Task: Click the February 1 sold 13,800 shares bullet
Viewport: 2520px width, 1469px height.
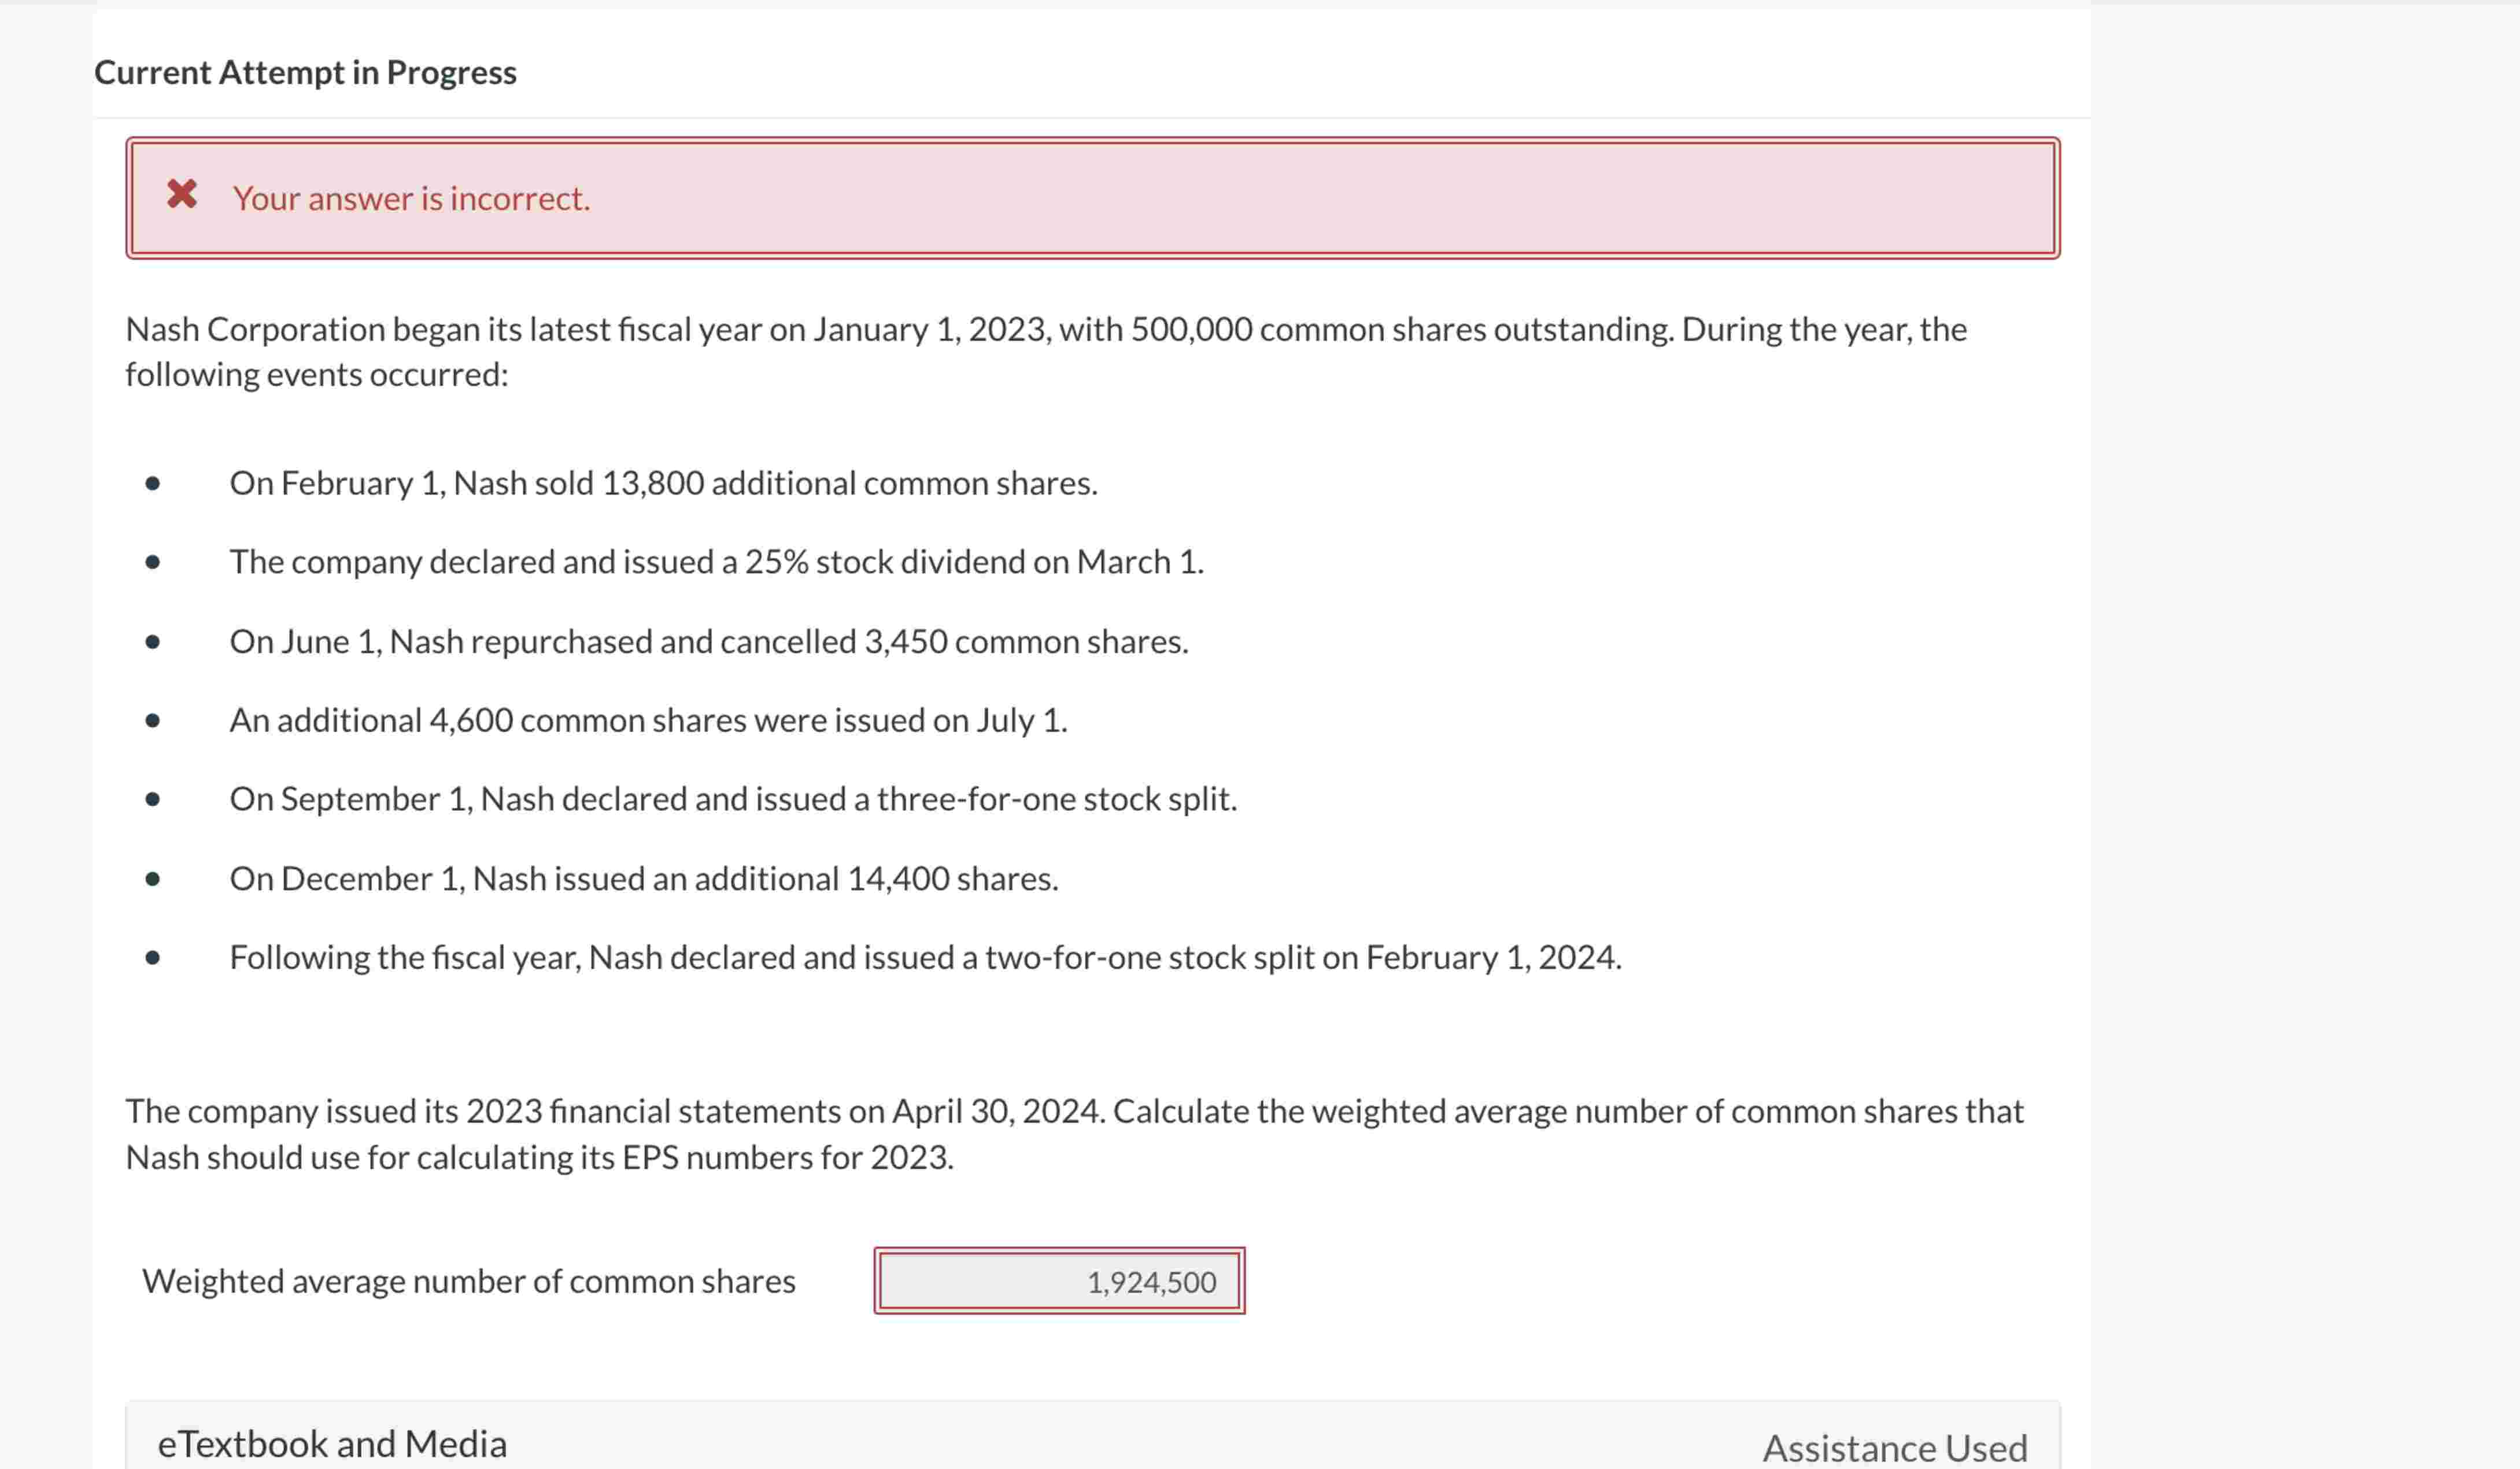Action: point(663,483)
